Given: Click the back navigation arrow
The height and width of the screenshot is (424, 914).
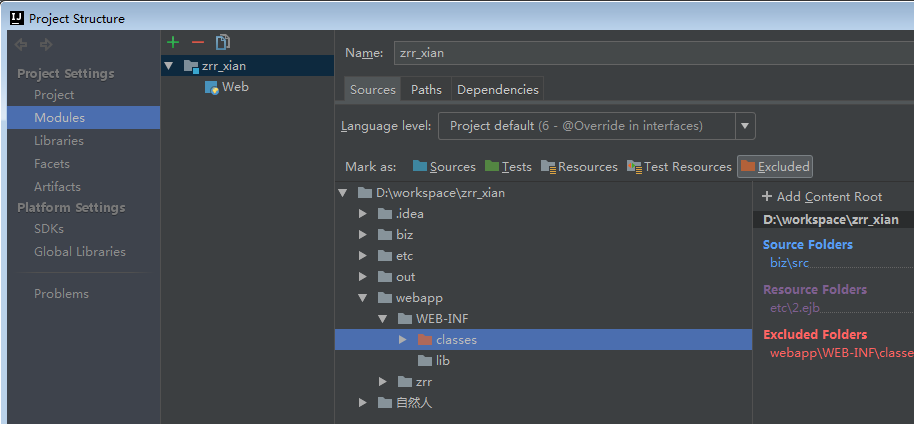Looking at the screenshot, I should 21,44.
